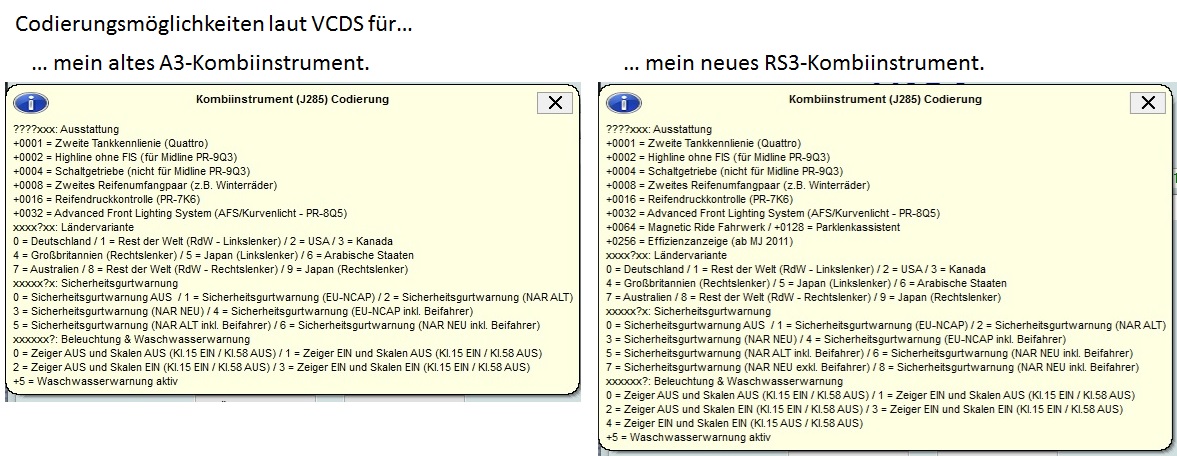The width and height of the screenshot is (1177, 456).
Task: Select '+0001 = Zweite Tankkennlienie (Quattro)' in RS3 dialog
Action: (703, 143)
